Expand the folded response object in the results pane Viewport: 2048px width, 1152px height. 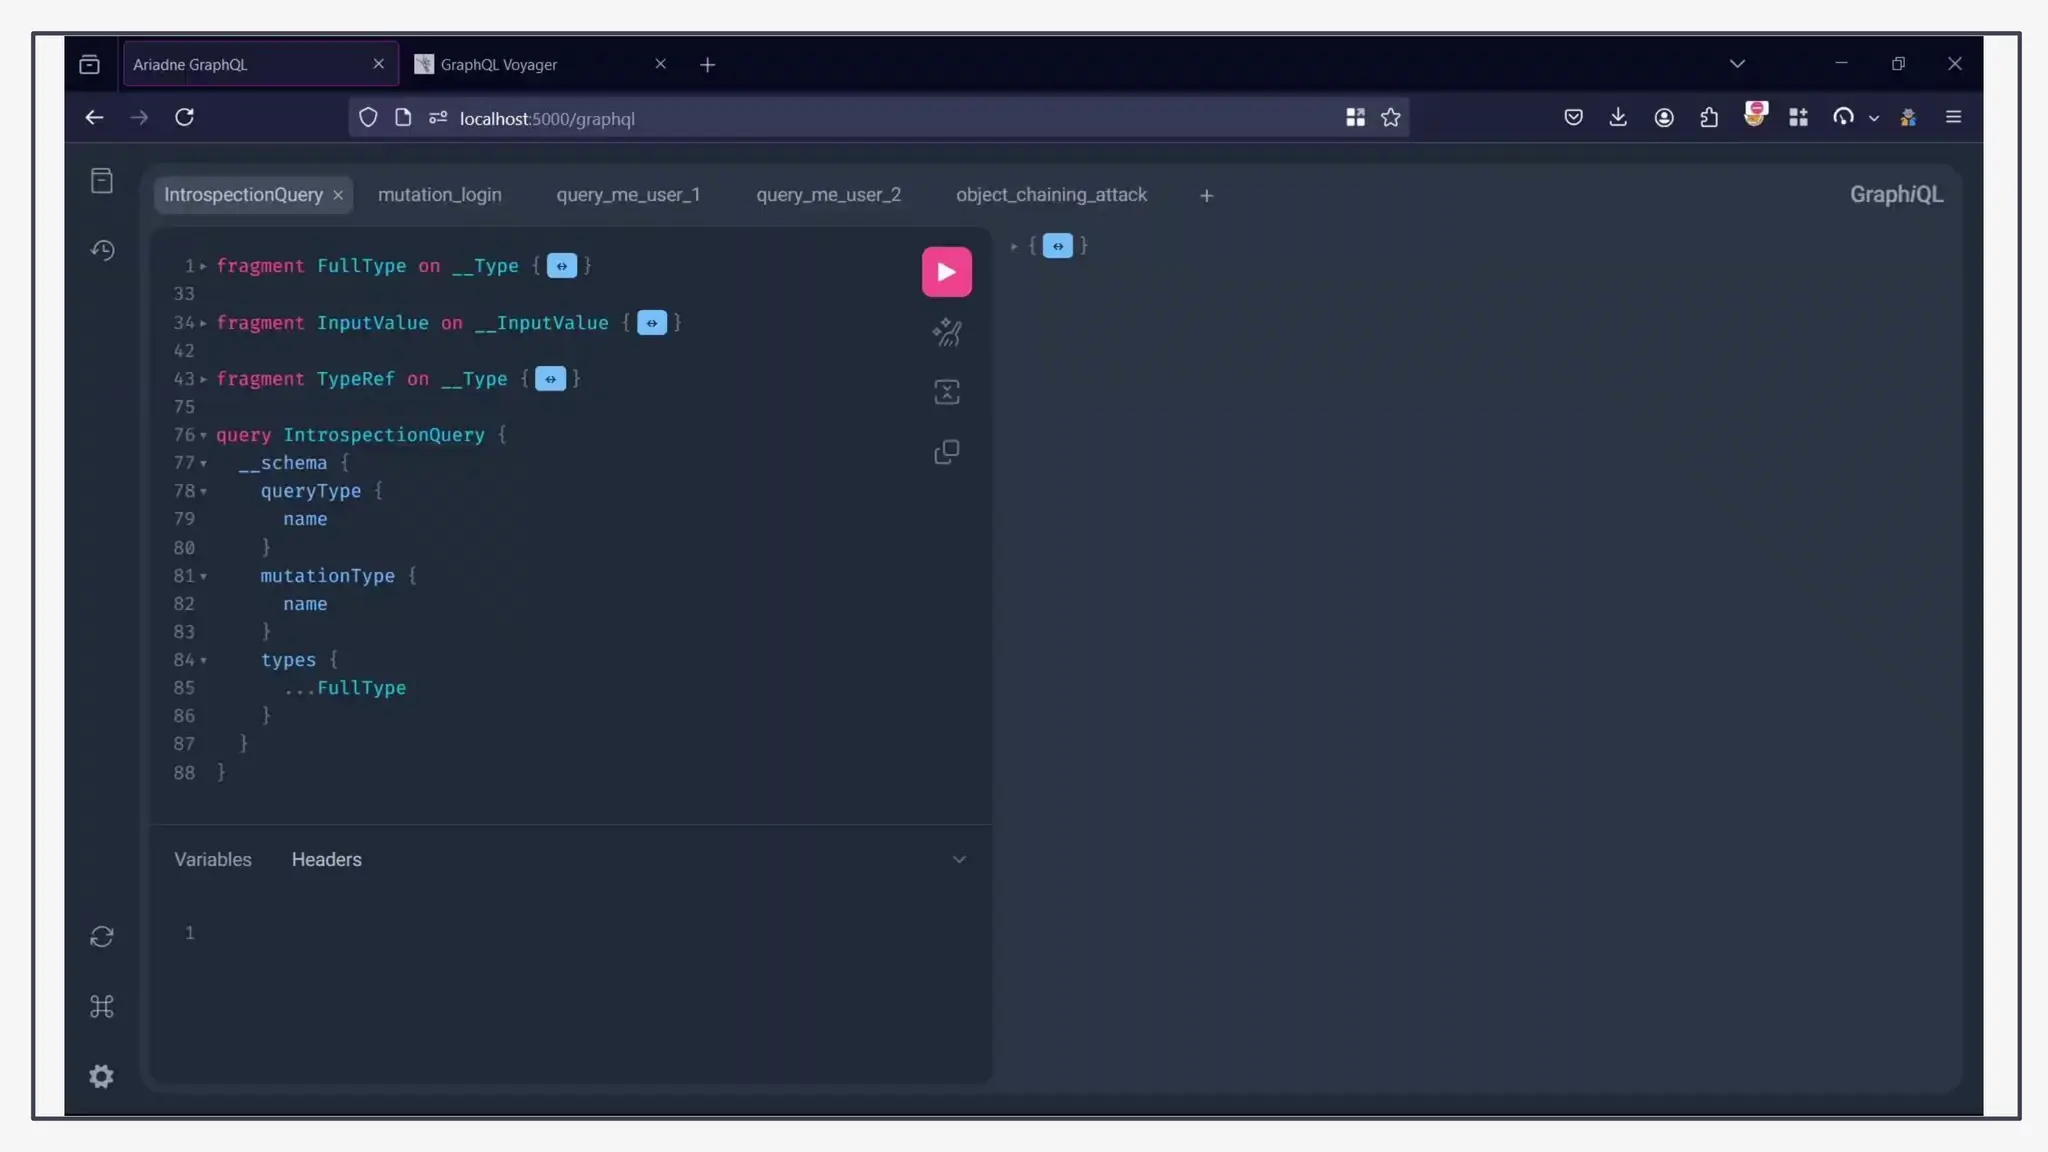tap(1057, 246)
